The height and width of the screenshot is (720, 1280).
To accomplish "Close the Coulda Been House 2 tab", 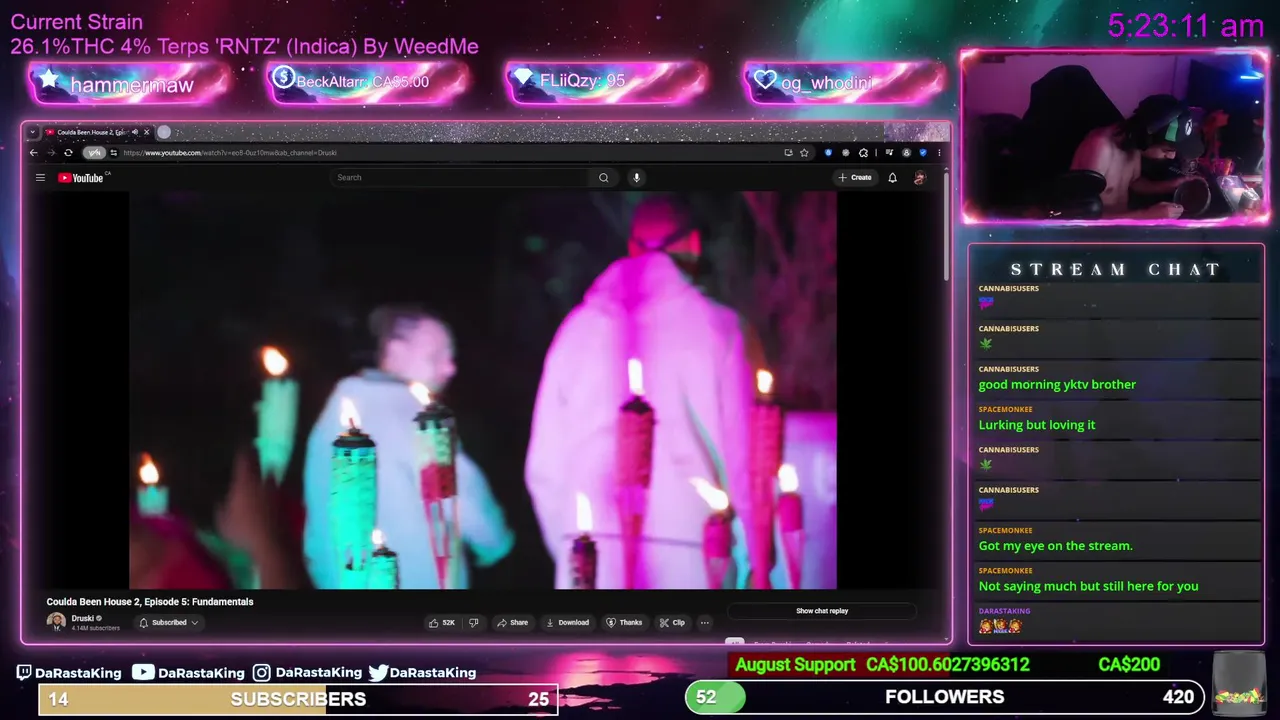I will pyautogui.click(x=147, y=132).
